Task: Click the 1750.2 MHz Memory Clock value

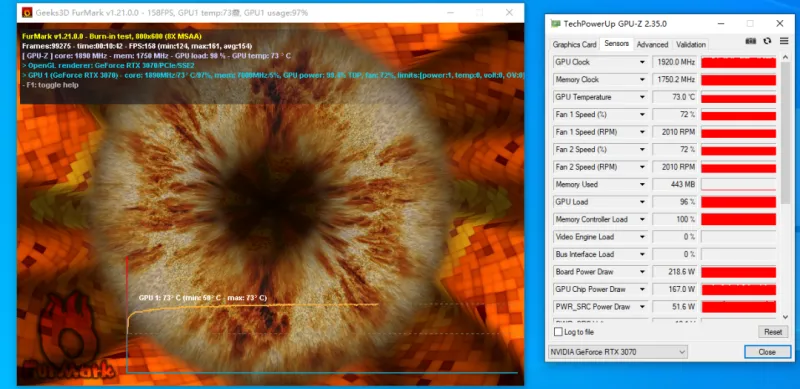Action: click(x=674, y=80)
